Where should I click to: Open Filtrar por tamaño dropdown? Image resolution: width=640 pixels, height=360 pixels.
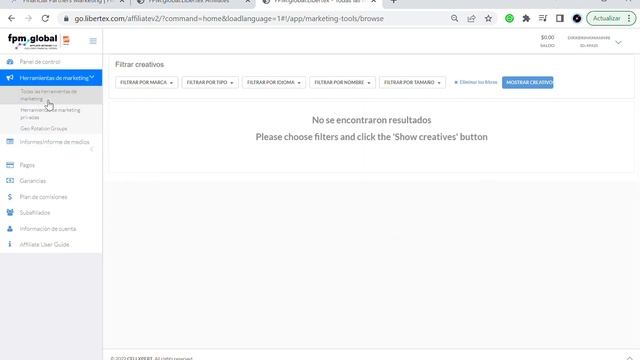(x=412, y=82)
